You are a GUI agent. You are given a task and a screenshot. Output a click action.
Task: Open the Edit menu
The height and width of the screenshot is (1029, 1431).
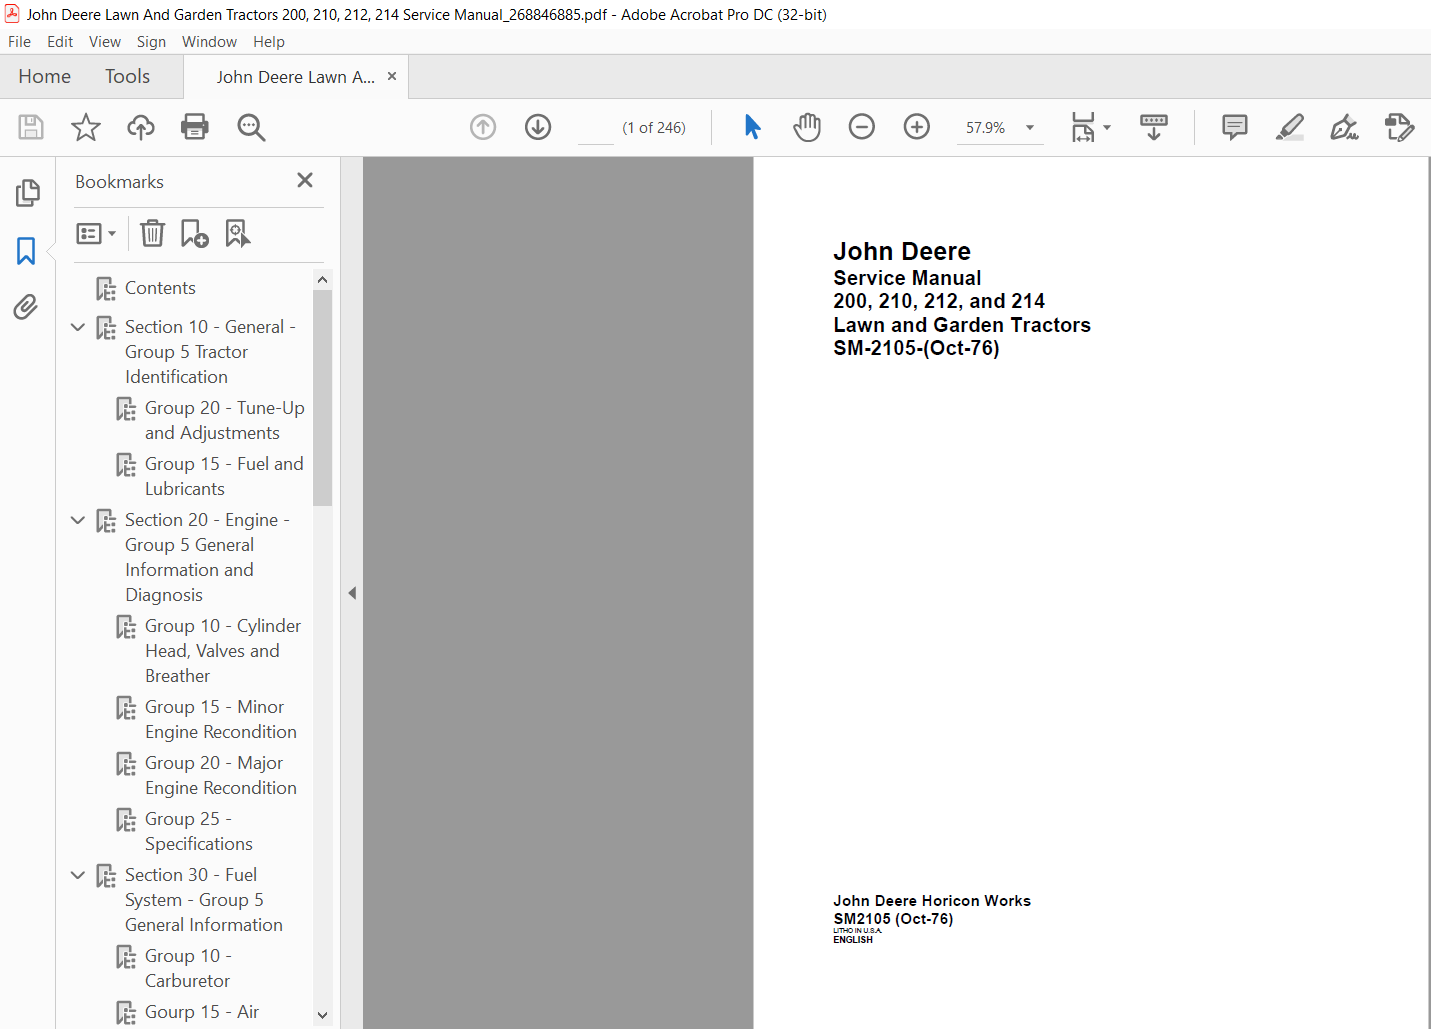(60, 42)
